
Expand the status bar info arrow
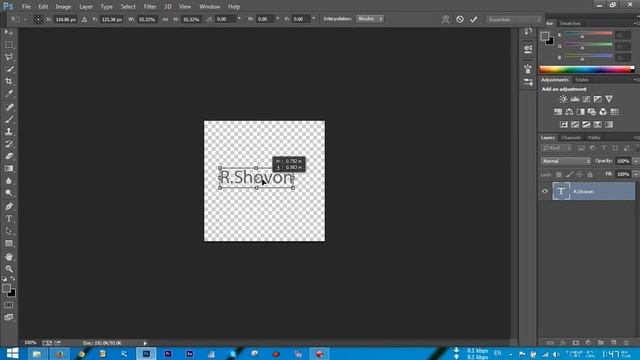145,343
